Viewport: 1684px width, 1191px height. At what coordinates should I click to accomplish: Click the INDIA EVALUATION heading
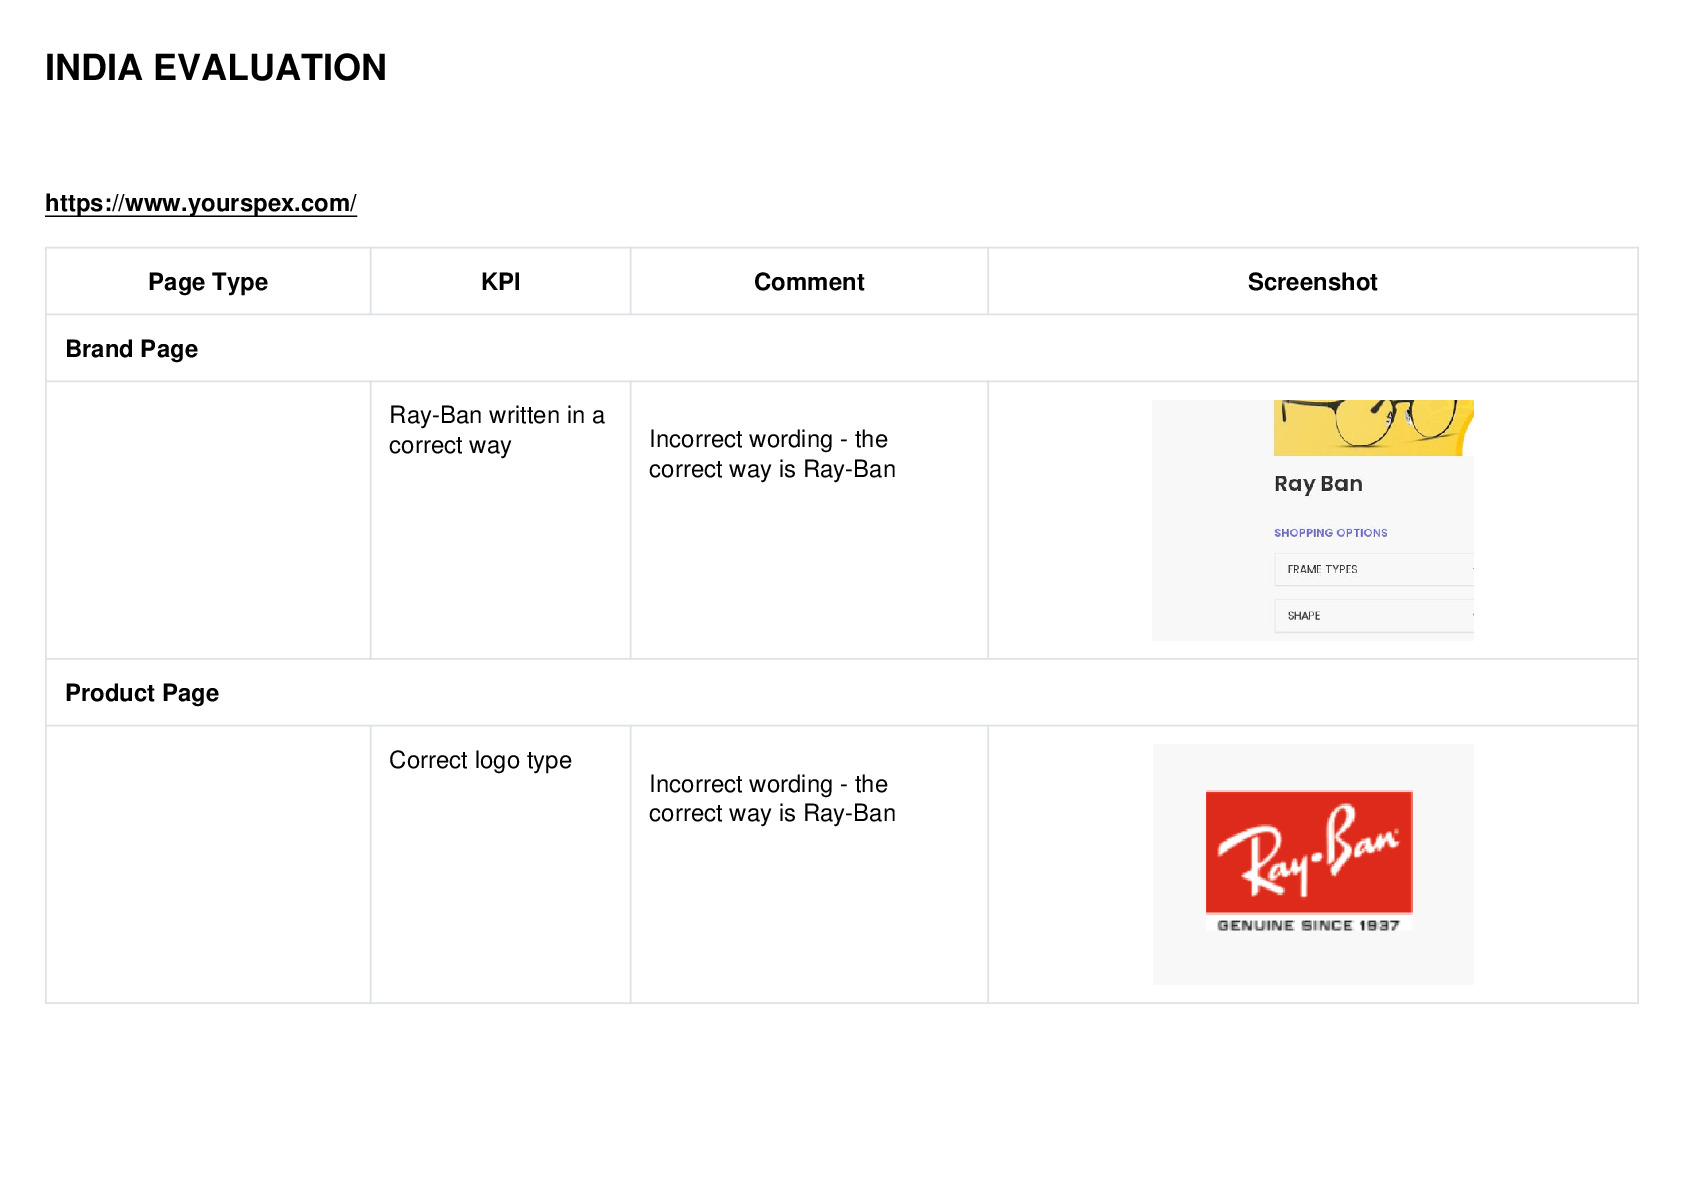click(216, 68)
